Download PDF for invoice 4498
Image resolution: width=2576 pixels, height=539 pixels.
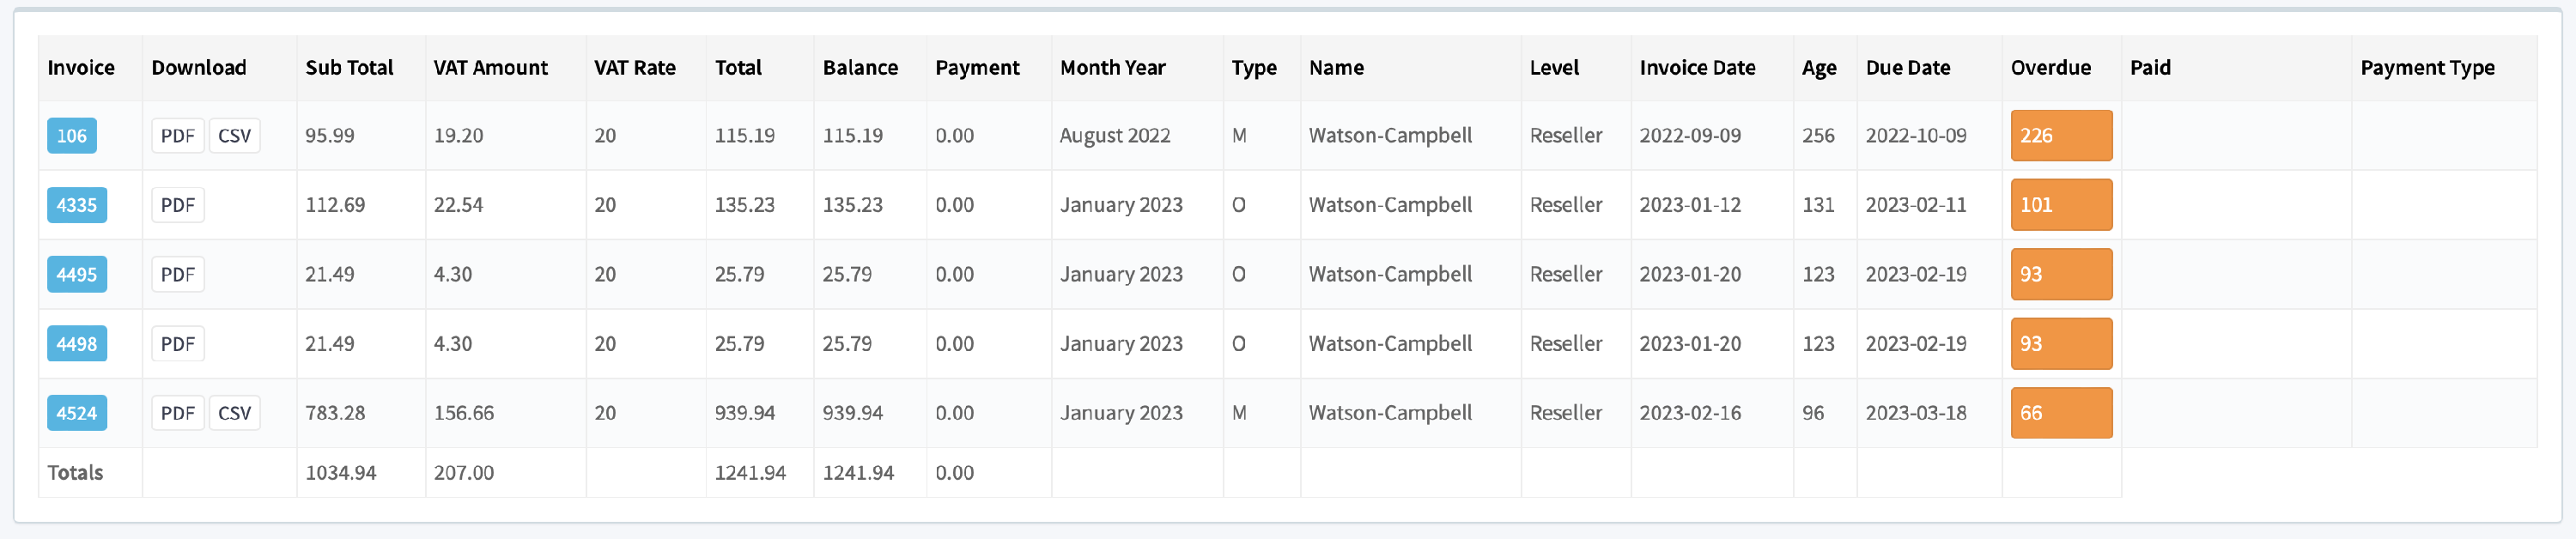tap(178, 344)
